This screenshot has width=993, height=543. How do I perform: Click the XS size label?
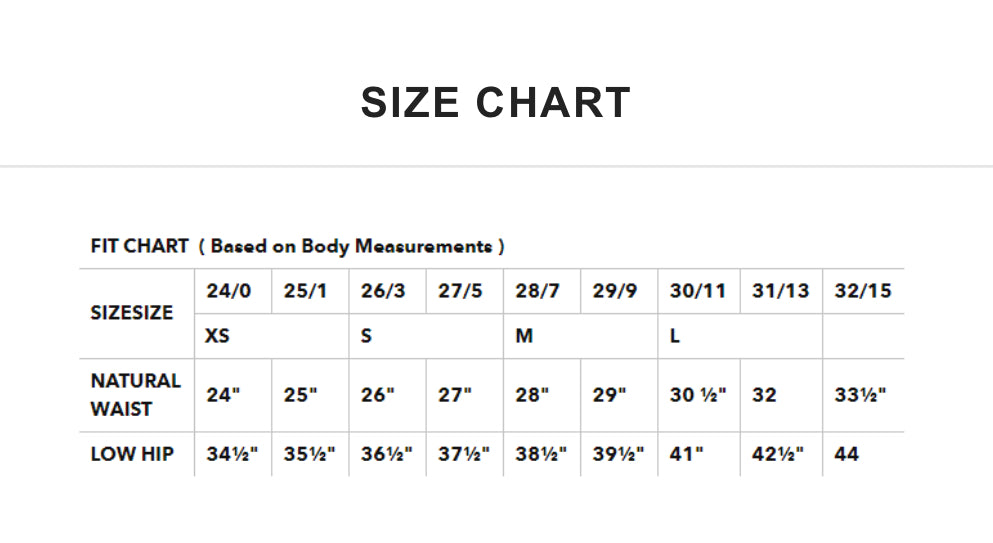217,336
